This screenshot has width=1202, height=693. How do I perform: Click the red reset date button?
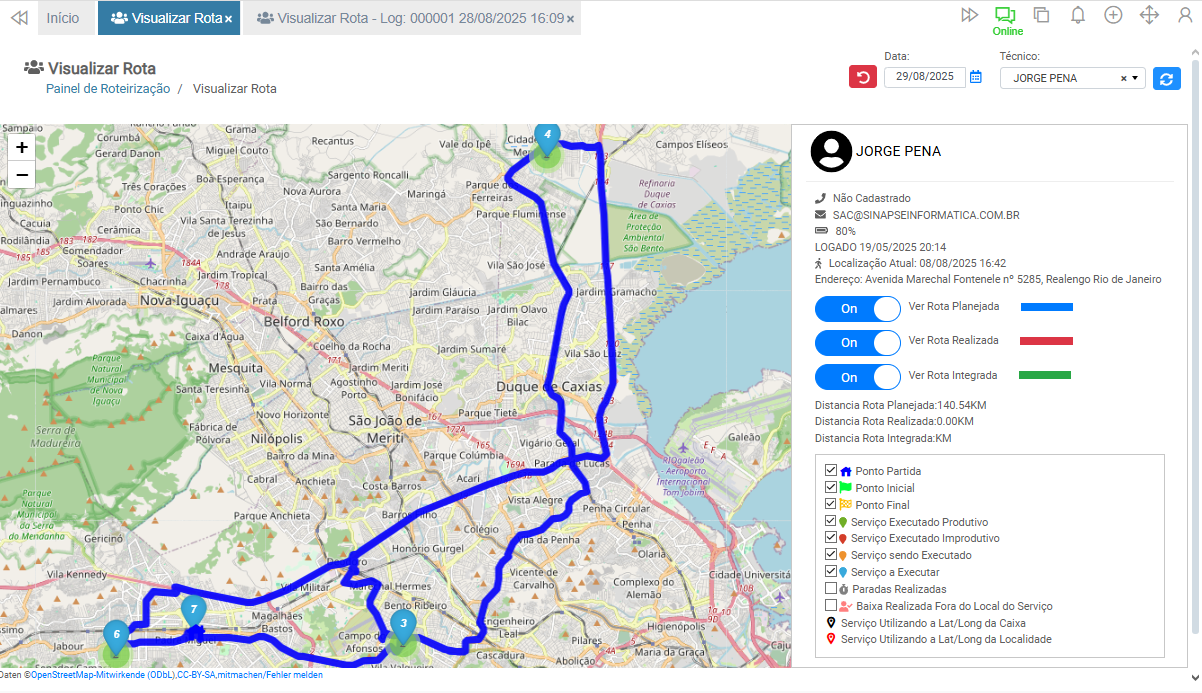(x=863, y=77)
